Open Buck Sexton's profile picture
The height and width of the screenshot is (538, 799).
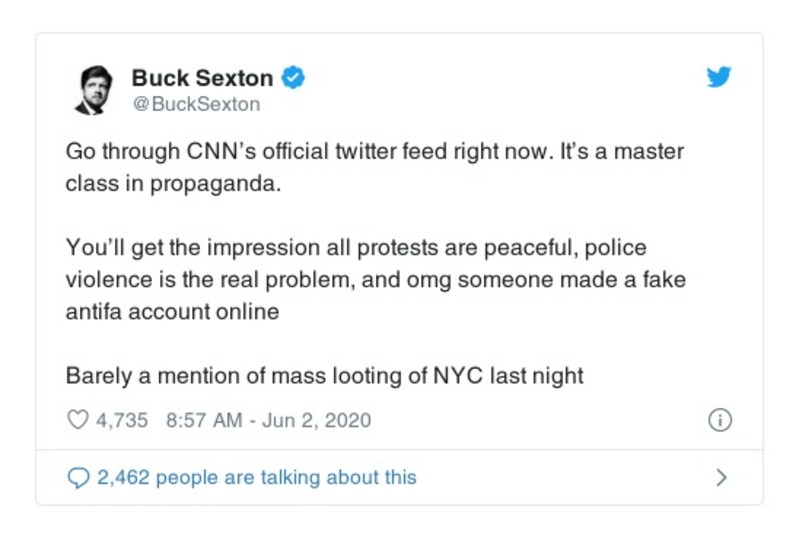95,90
